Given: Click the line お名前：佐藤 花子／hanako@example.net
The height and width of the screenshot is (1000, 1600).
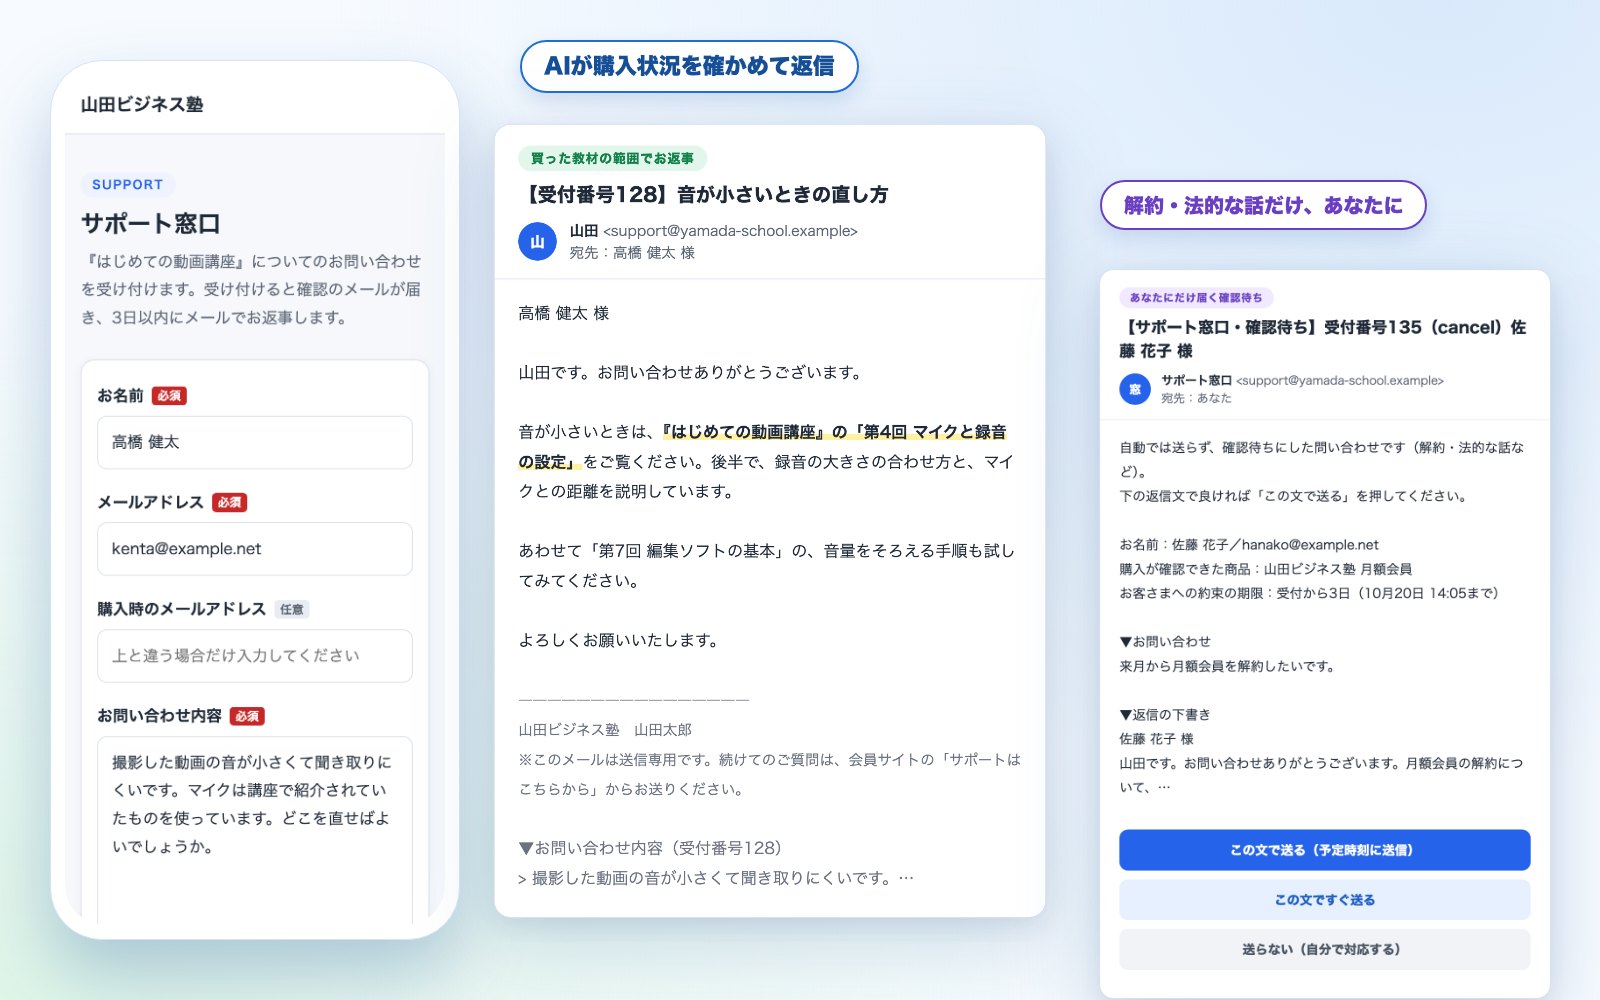Looking at the screenshot, I should 1249,545.
